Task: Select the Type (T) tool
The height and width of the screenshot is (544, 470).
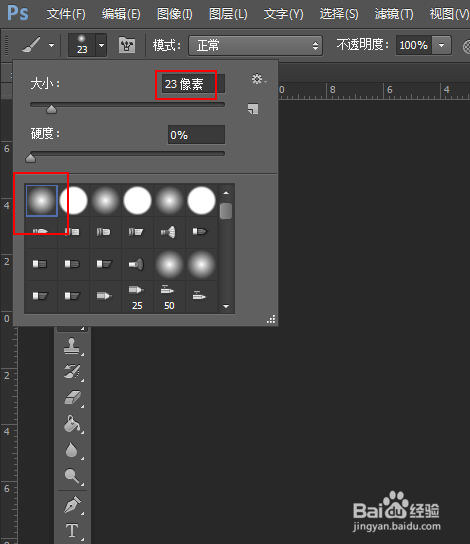Action: tap(72, 530)
